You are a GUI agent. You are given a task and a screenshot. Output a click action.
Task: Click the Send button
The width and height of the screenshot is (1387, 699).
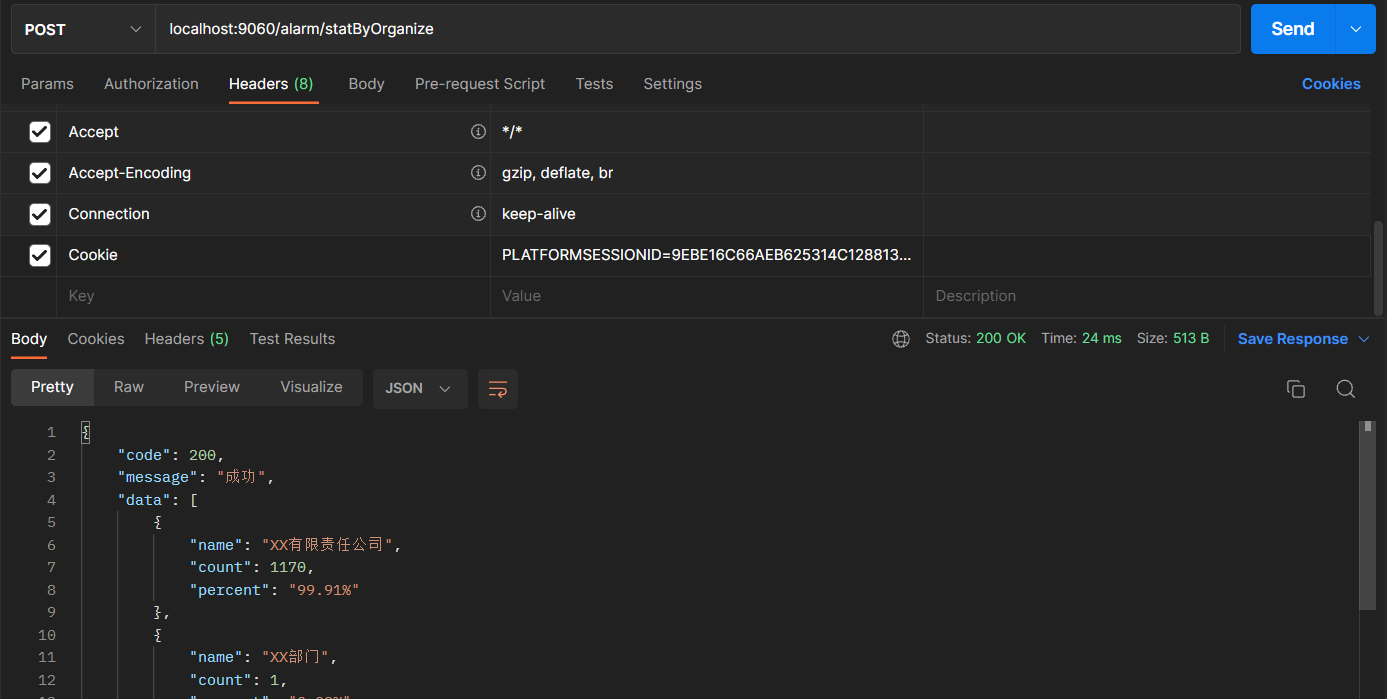point(1291,29)
